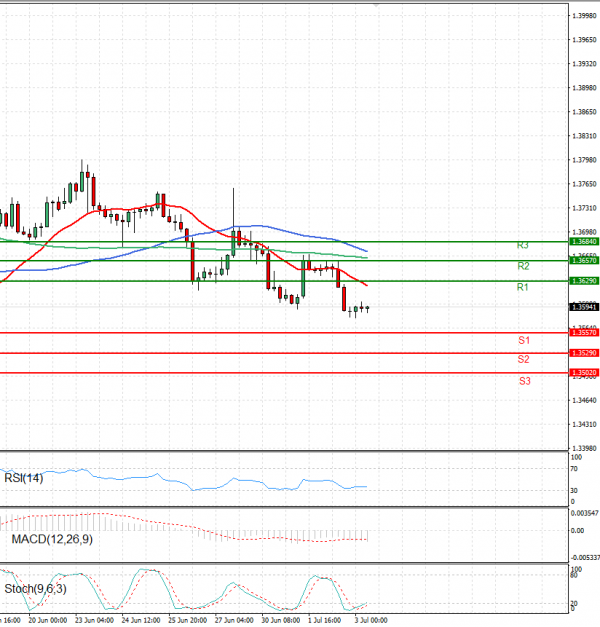Click the 24 Jun 12:00 time label
Viewport: 600px width, 627px height.
[141, 620]
